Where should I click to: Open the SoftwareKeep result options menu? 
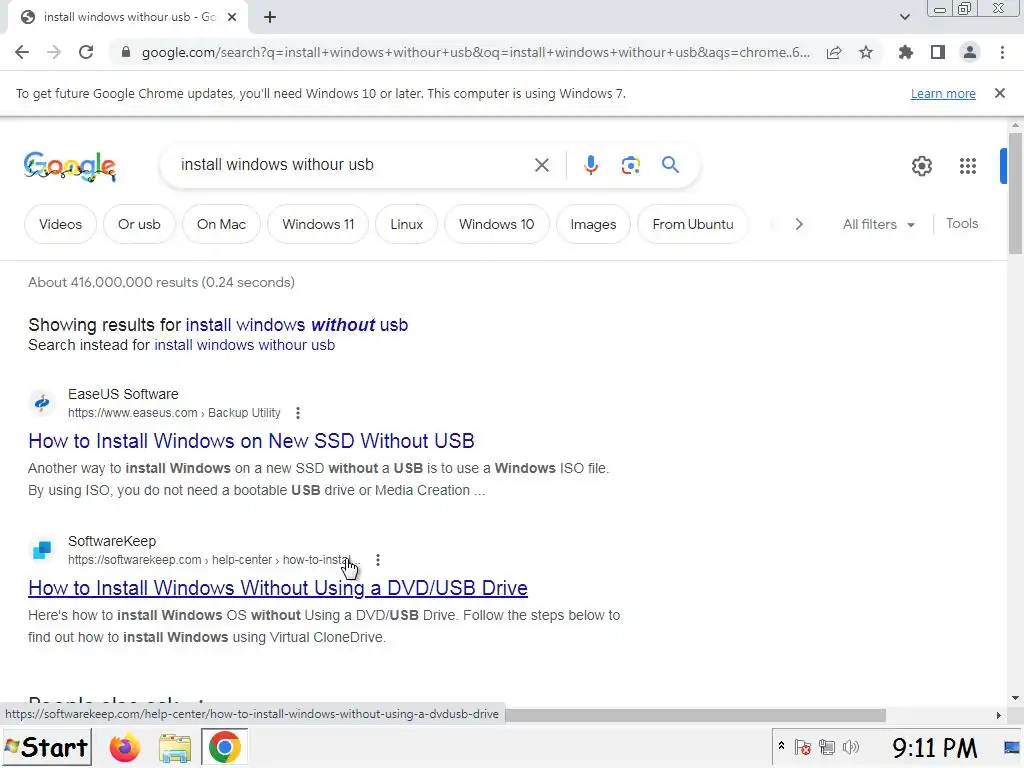[x=377, y=560]
